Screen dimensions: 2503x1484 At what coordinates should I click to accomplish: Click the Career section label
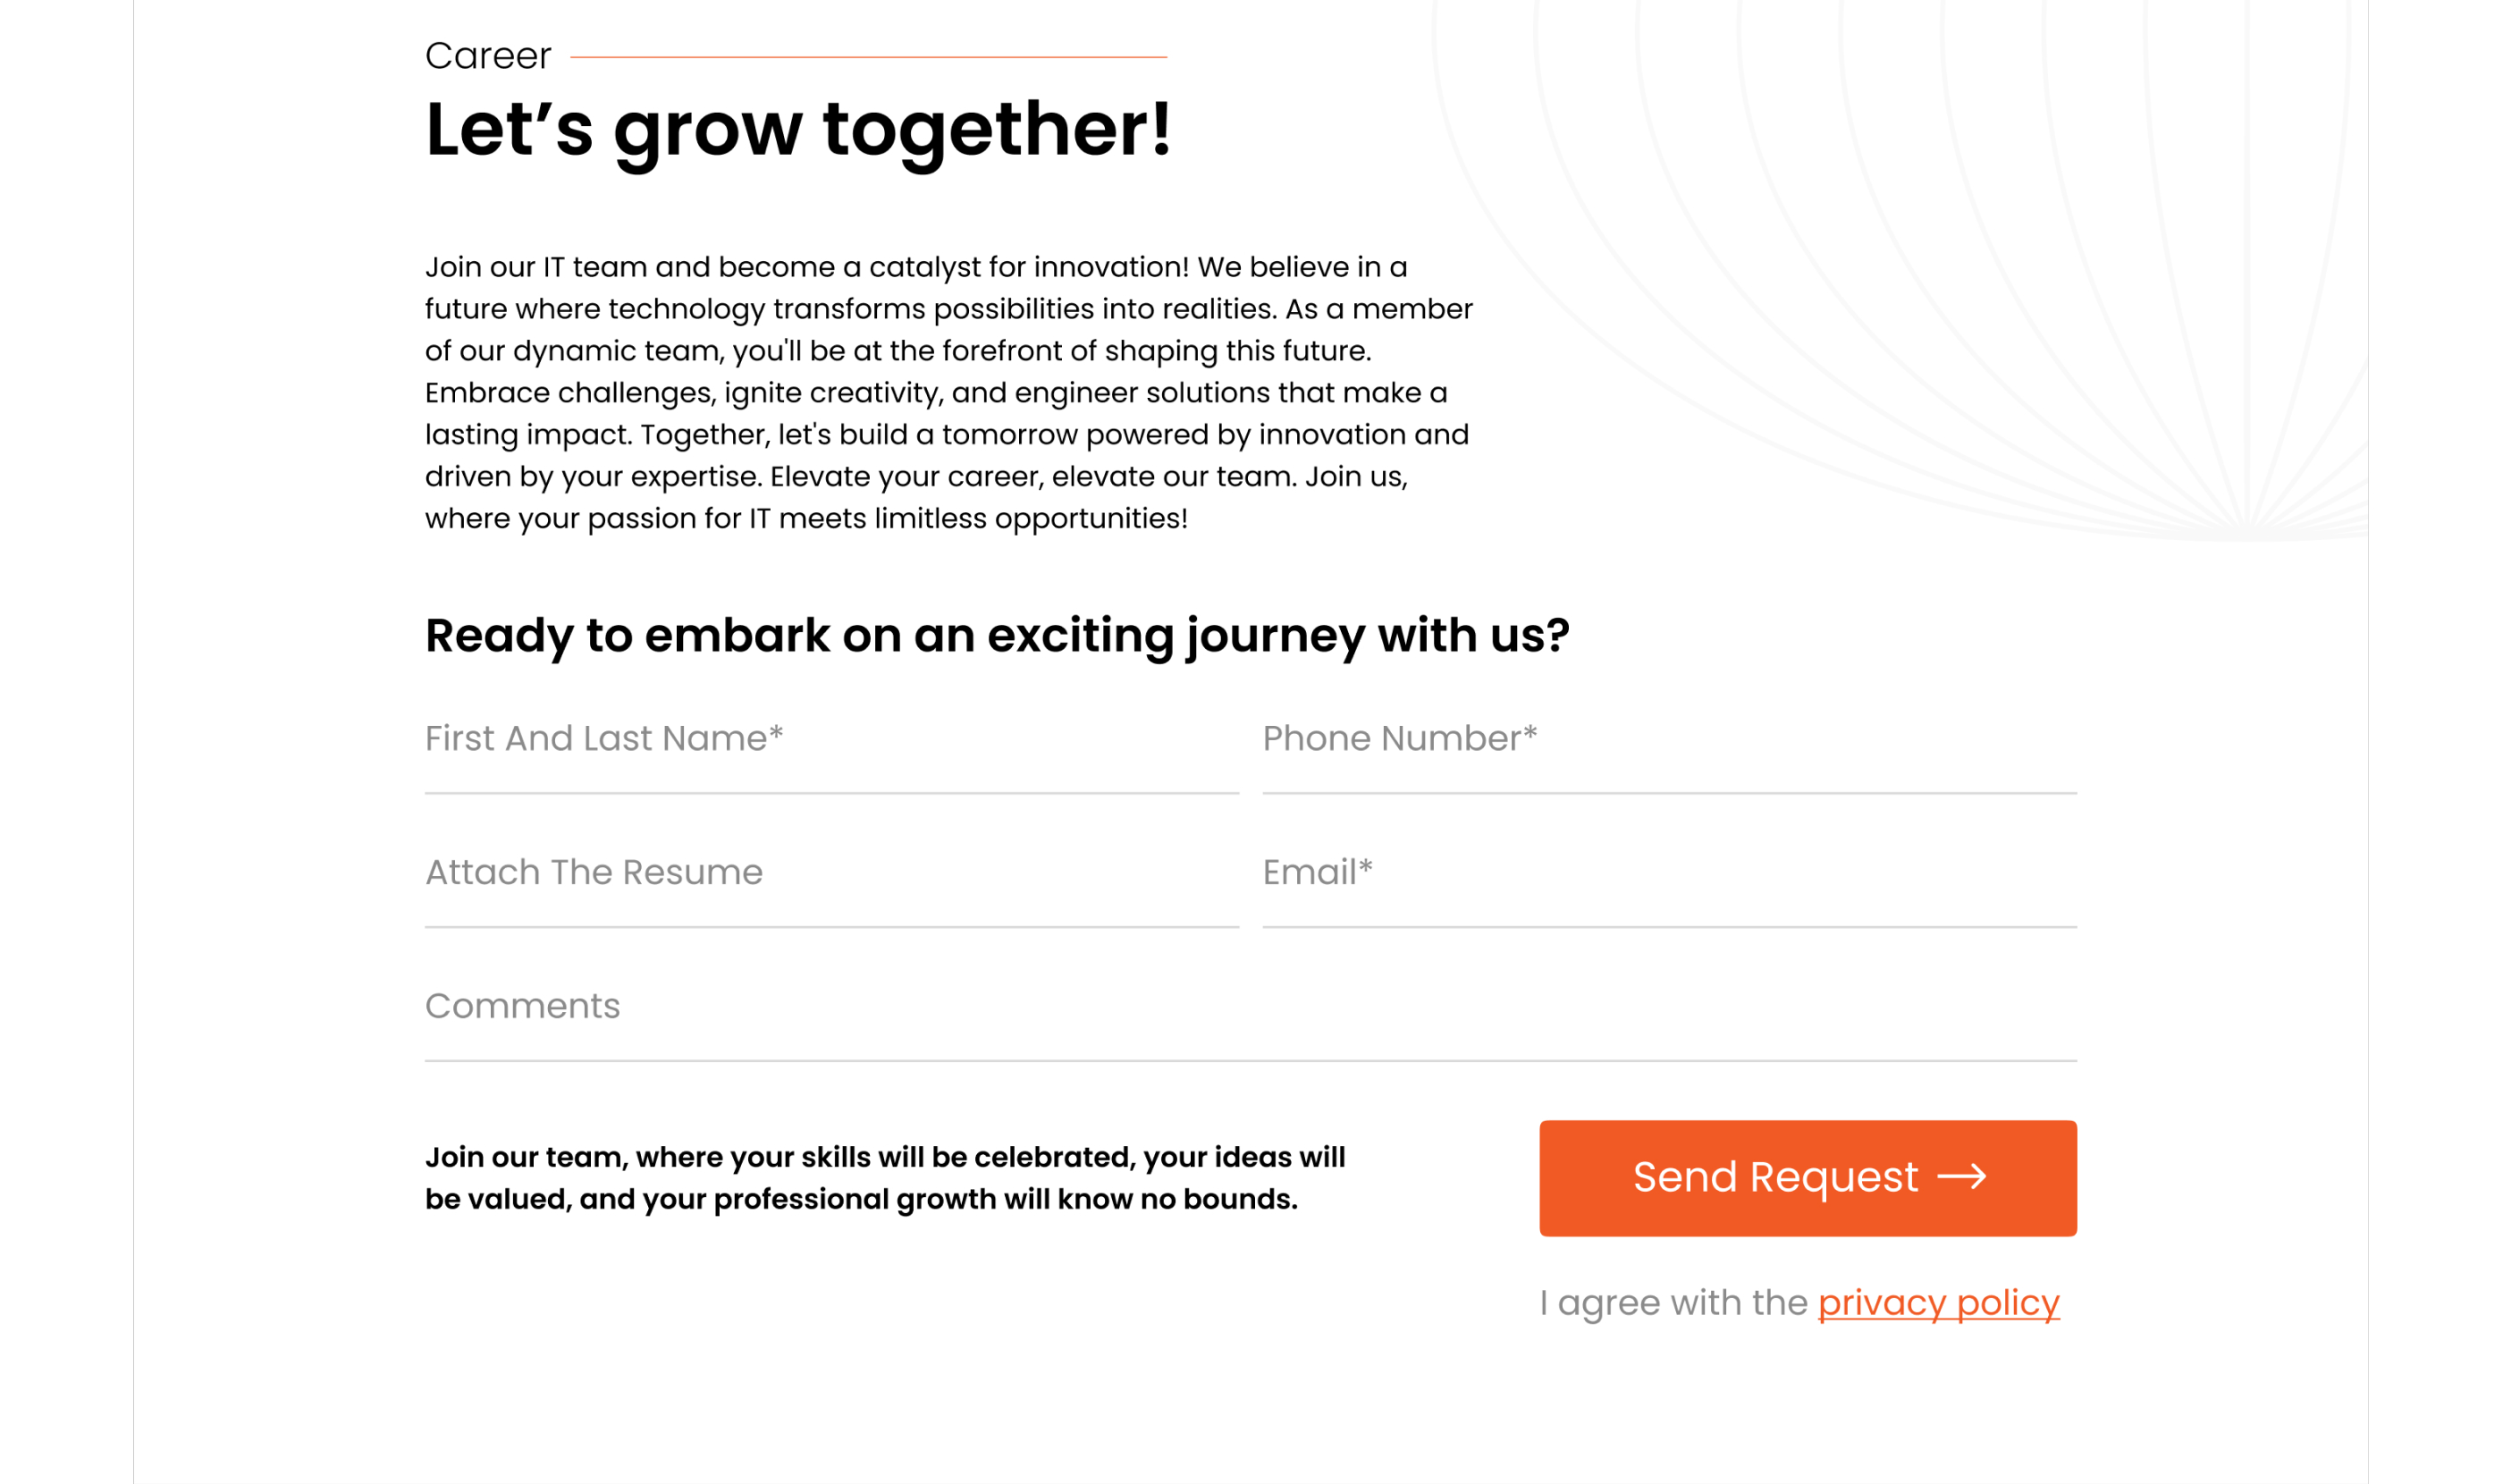point(487,56)
